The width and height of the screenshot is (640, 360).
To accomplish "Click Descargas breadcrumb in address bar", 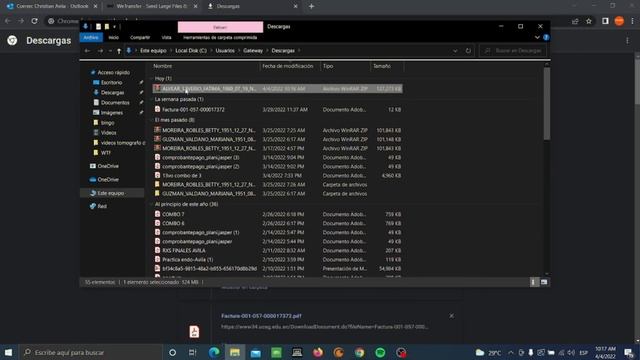I will coord(283,51).
